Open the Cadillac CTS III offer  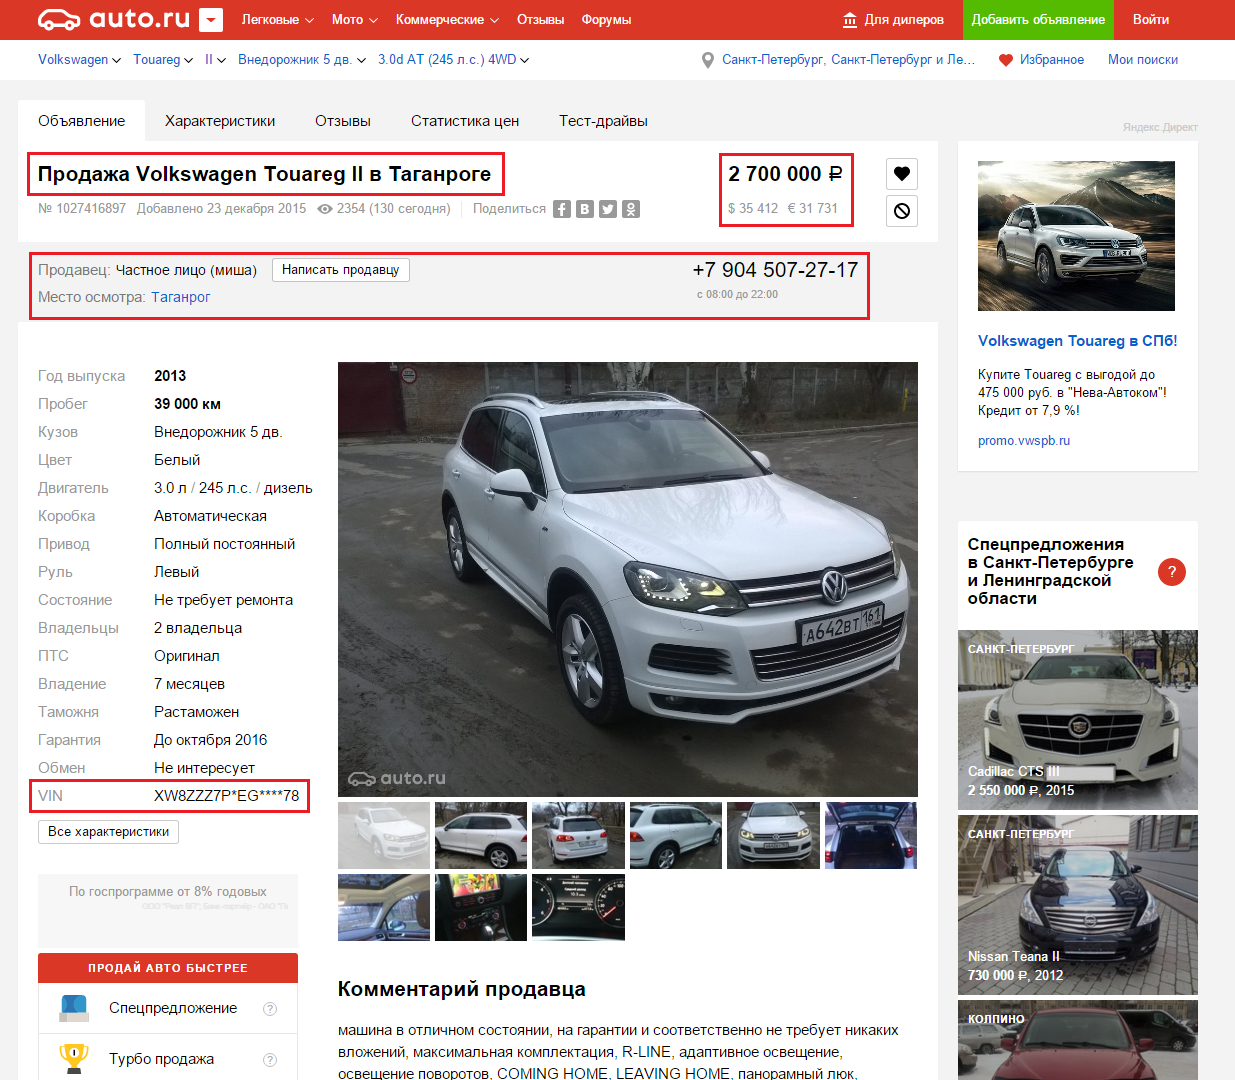[1078, 720]
